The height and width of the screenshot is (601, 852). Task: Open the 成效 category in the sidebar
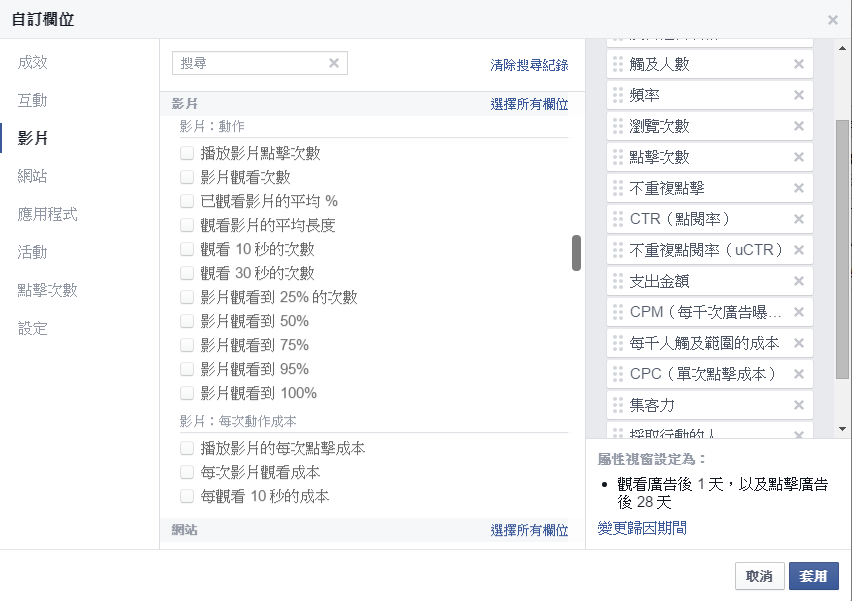33,62
